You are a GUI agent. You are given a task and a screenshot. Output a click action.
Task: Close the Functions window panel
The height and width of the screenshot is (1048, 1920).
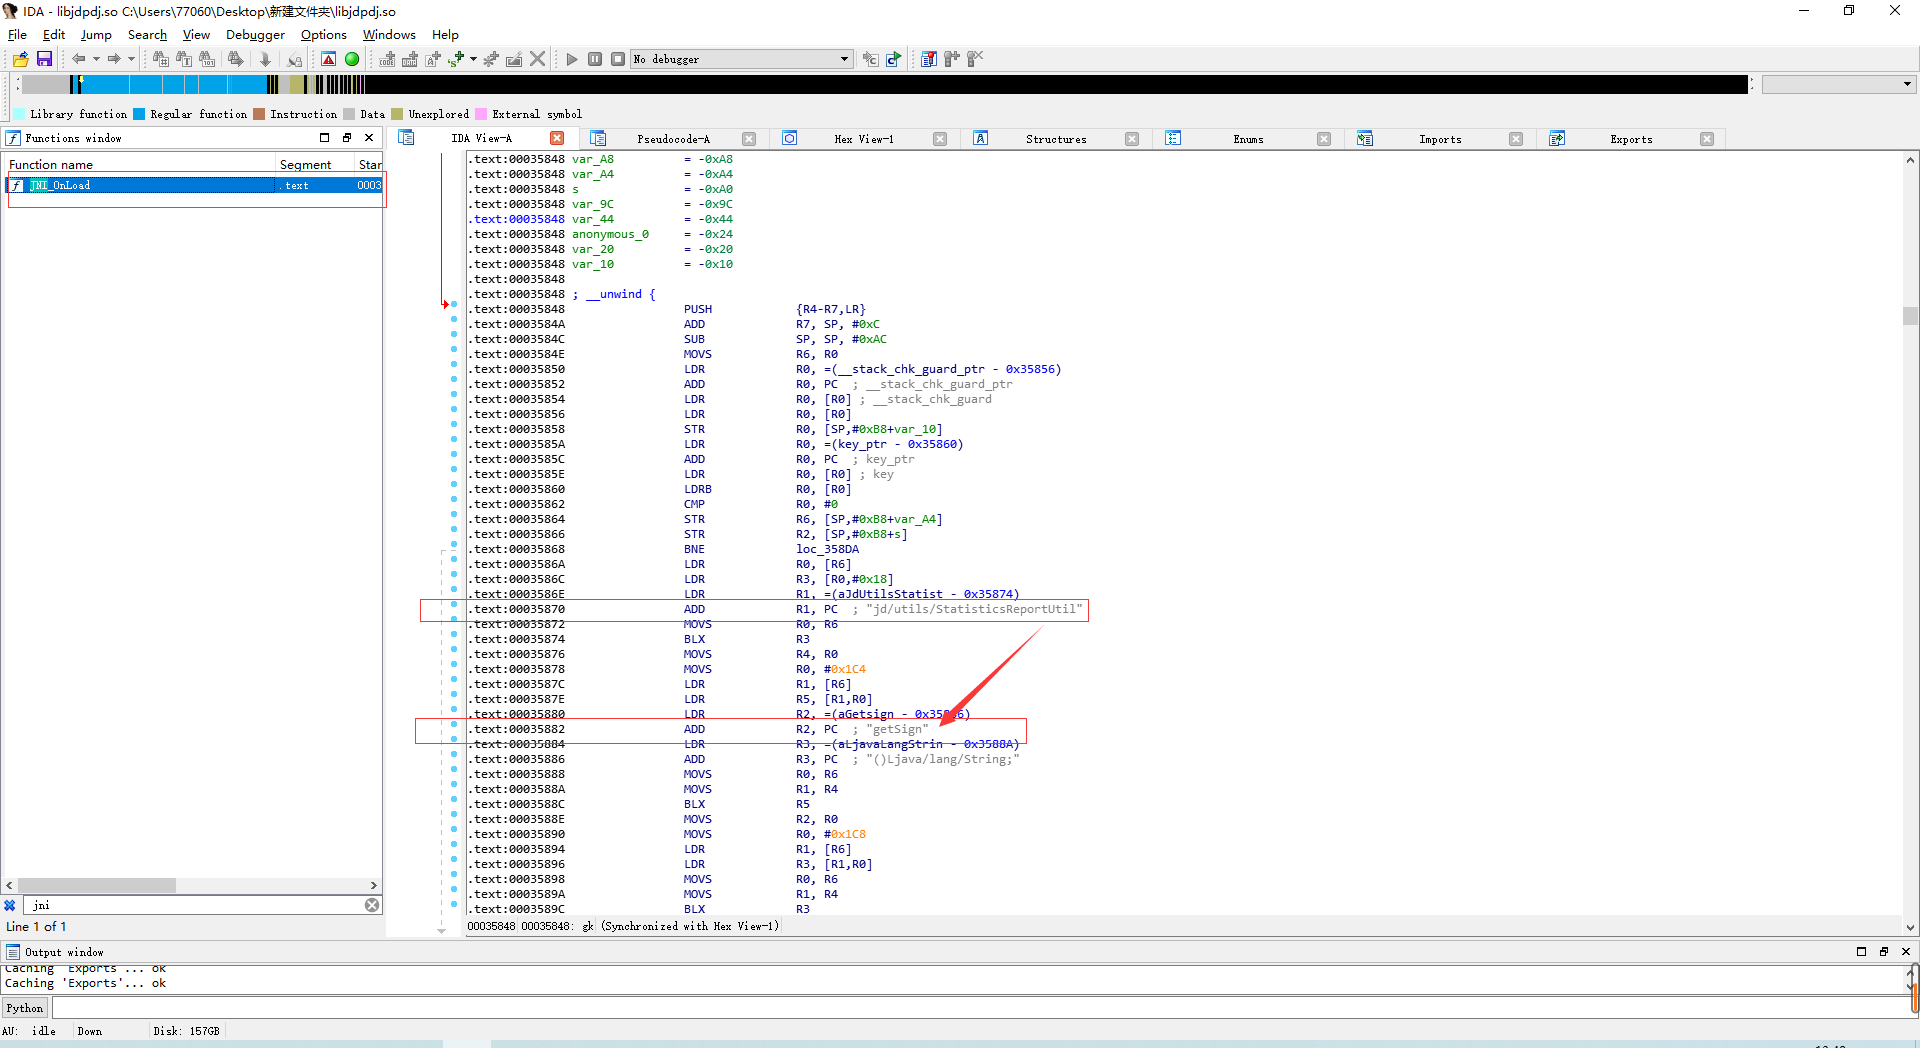point(369,137)
